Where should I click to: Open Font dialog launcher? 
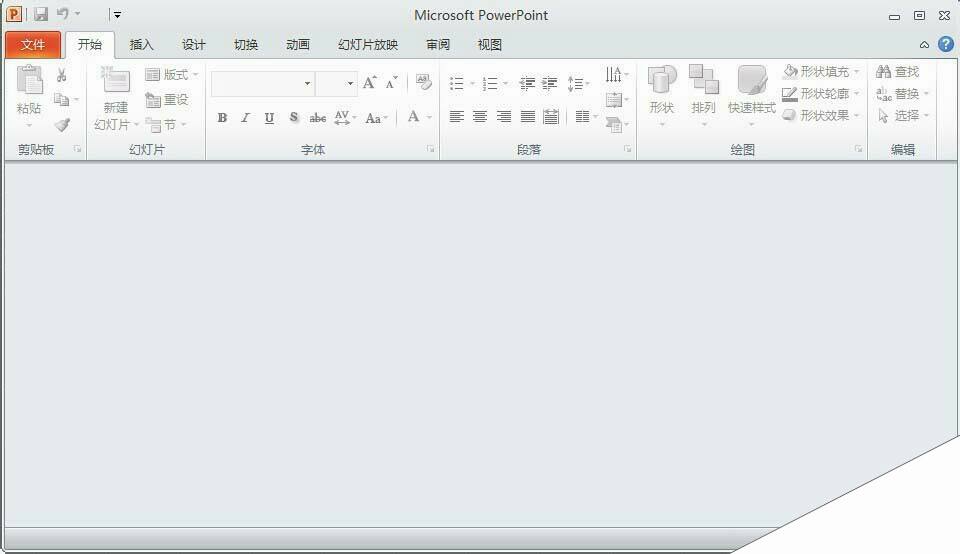tap(430, 149)
